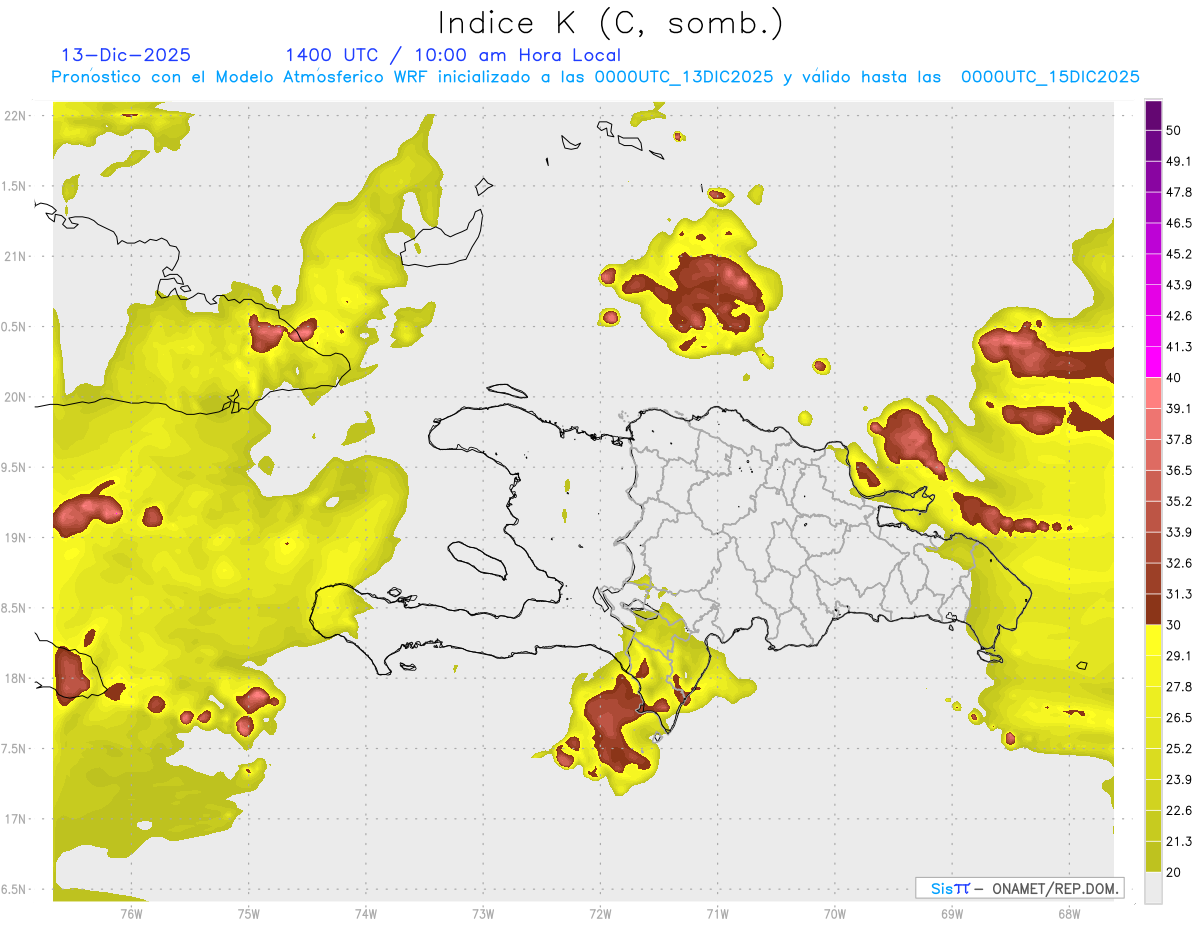The height and width of the screenshot is (927, 1200).
Task: Click the "21N" latitude axis label
Action: click(16, 257)
